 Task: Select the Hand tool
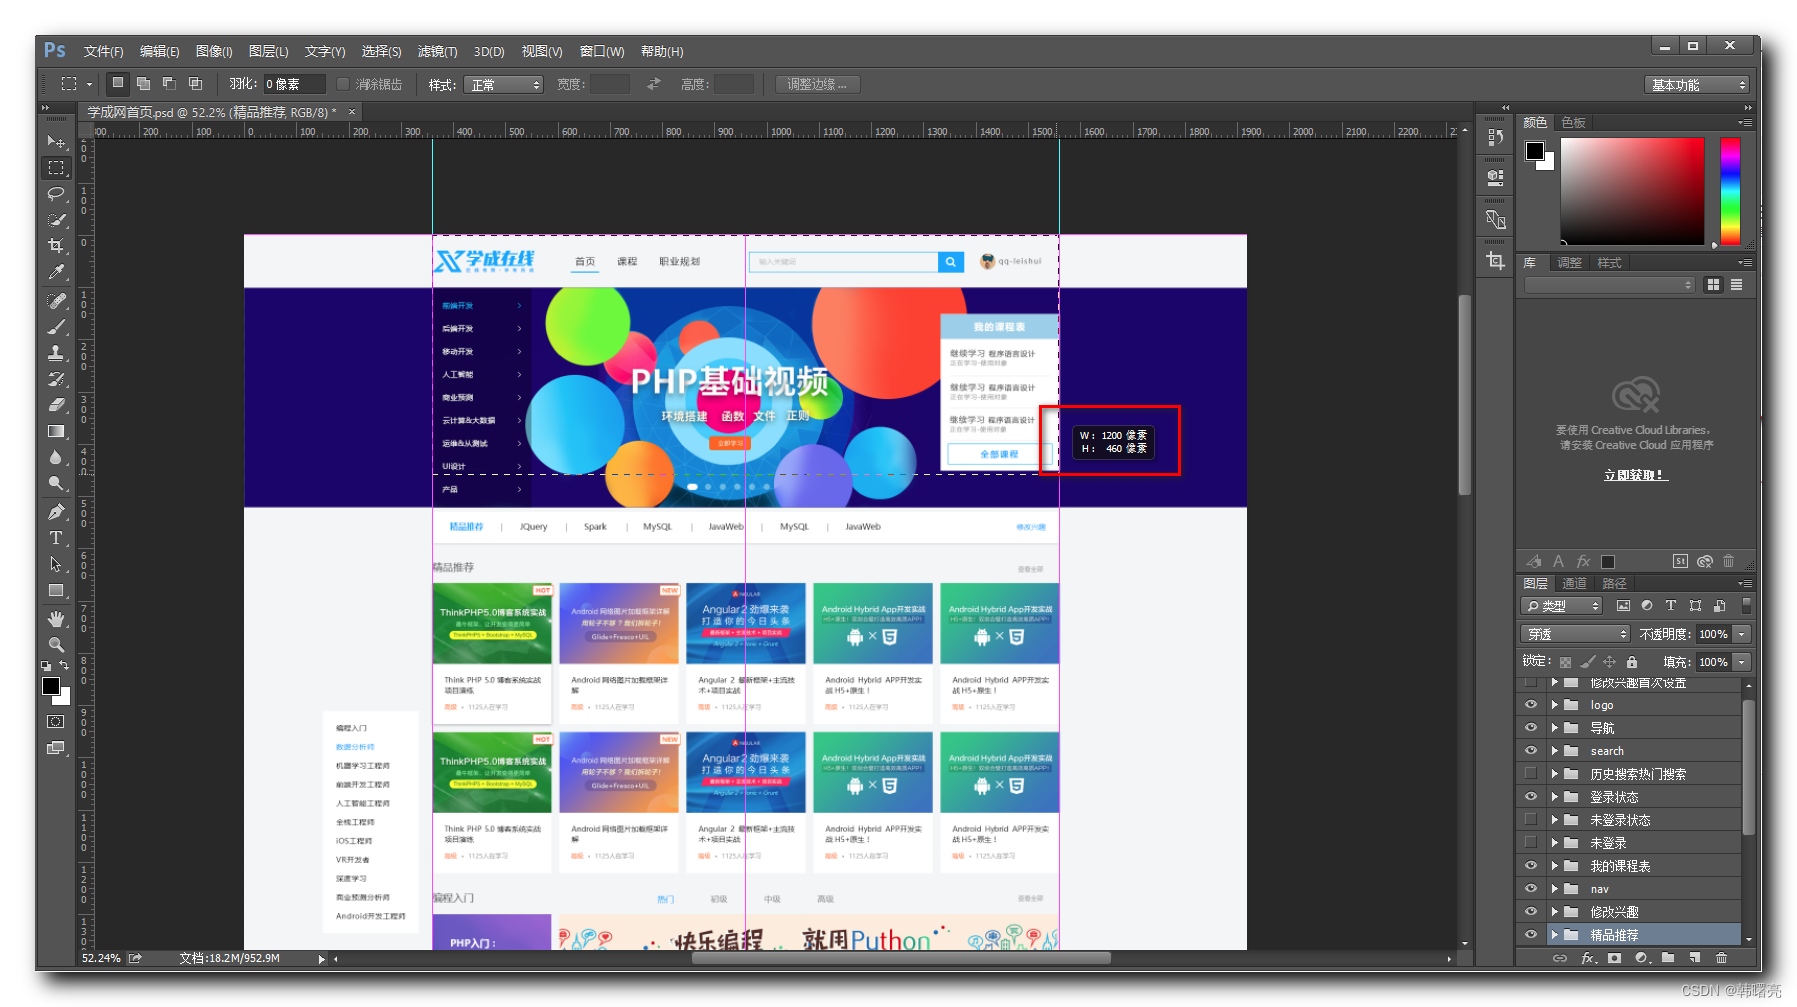[x=56, y=619]
